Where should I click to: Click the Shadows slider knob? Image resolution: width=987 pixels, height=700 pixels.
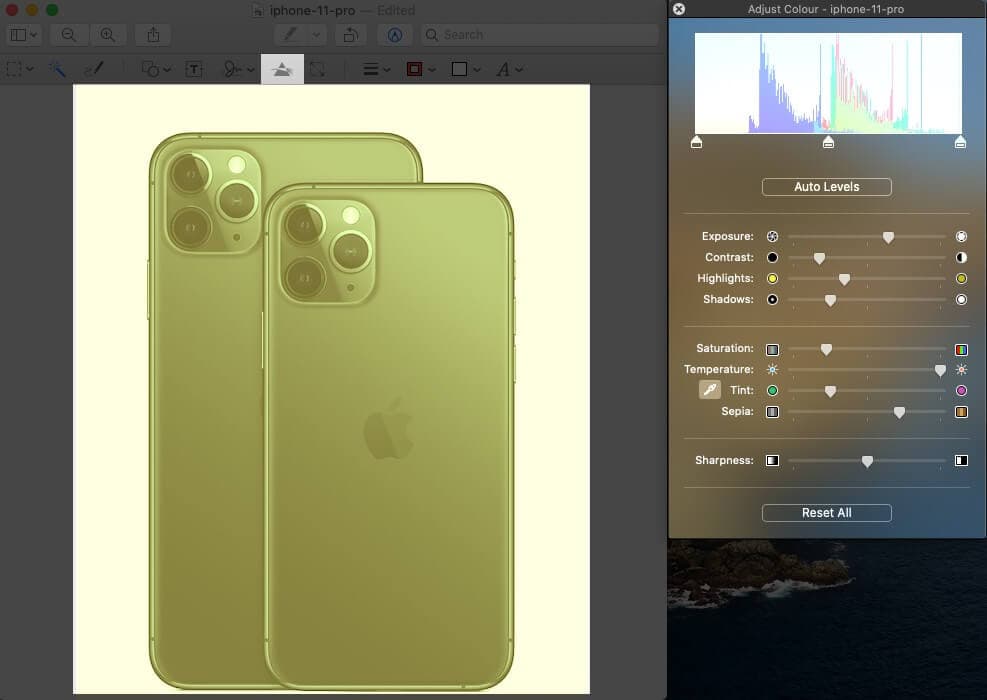click(830, 300)
